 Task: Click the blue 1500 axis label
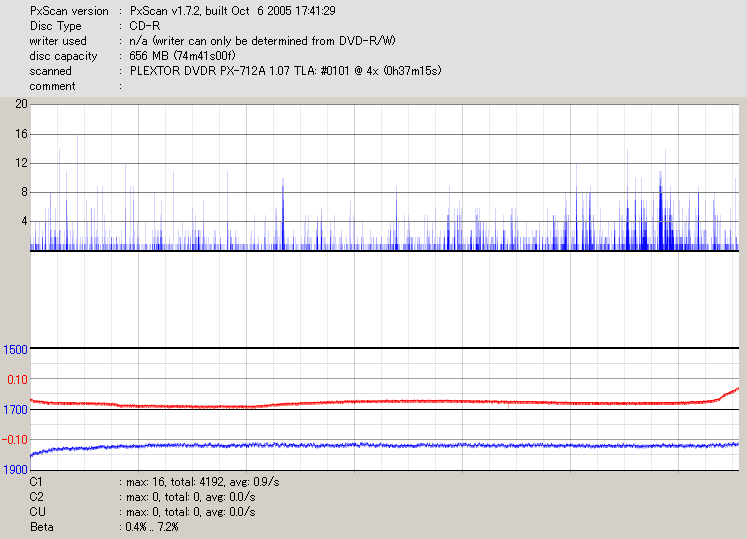click(x=15, y=349)
